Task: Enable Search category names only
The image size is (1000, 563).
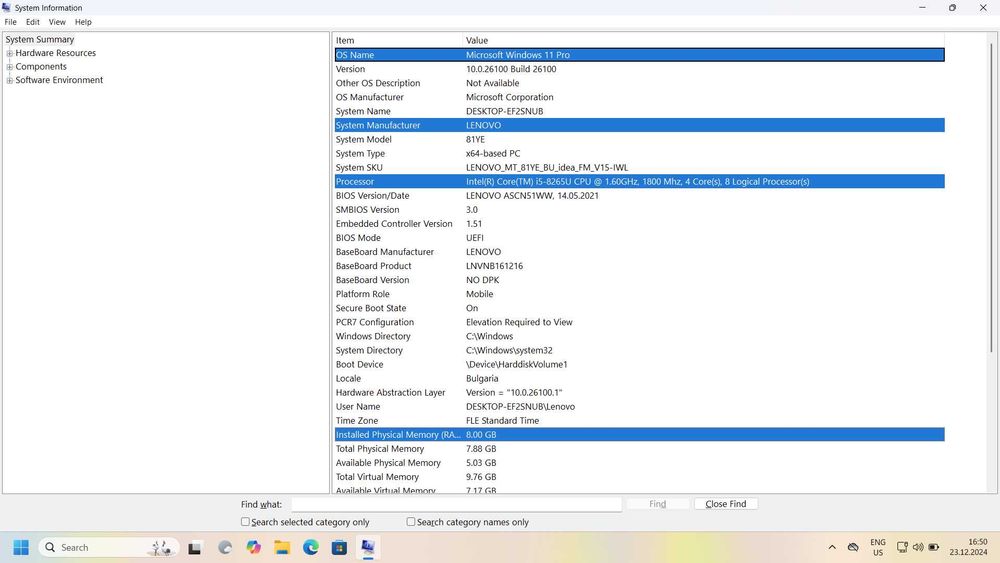Action: click(411, 522)
